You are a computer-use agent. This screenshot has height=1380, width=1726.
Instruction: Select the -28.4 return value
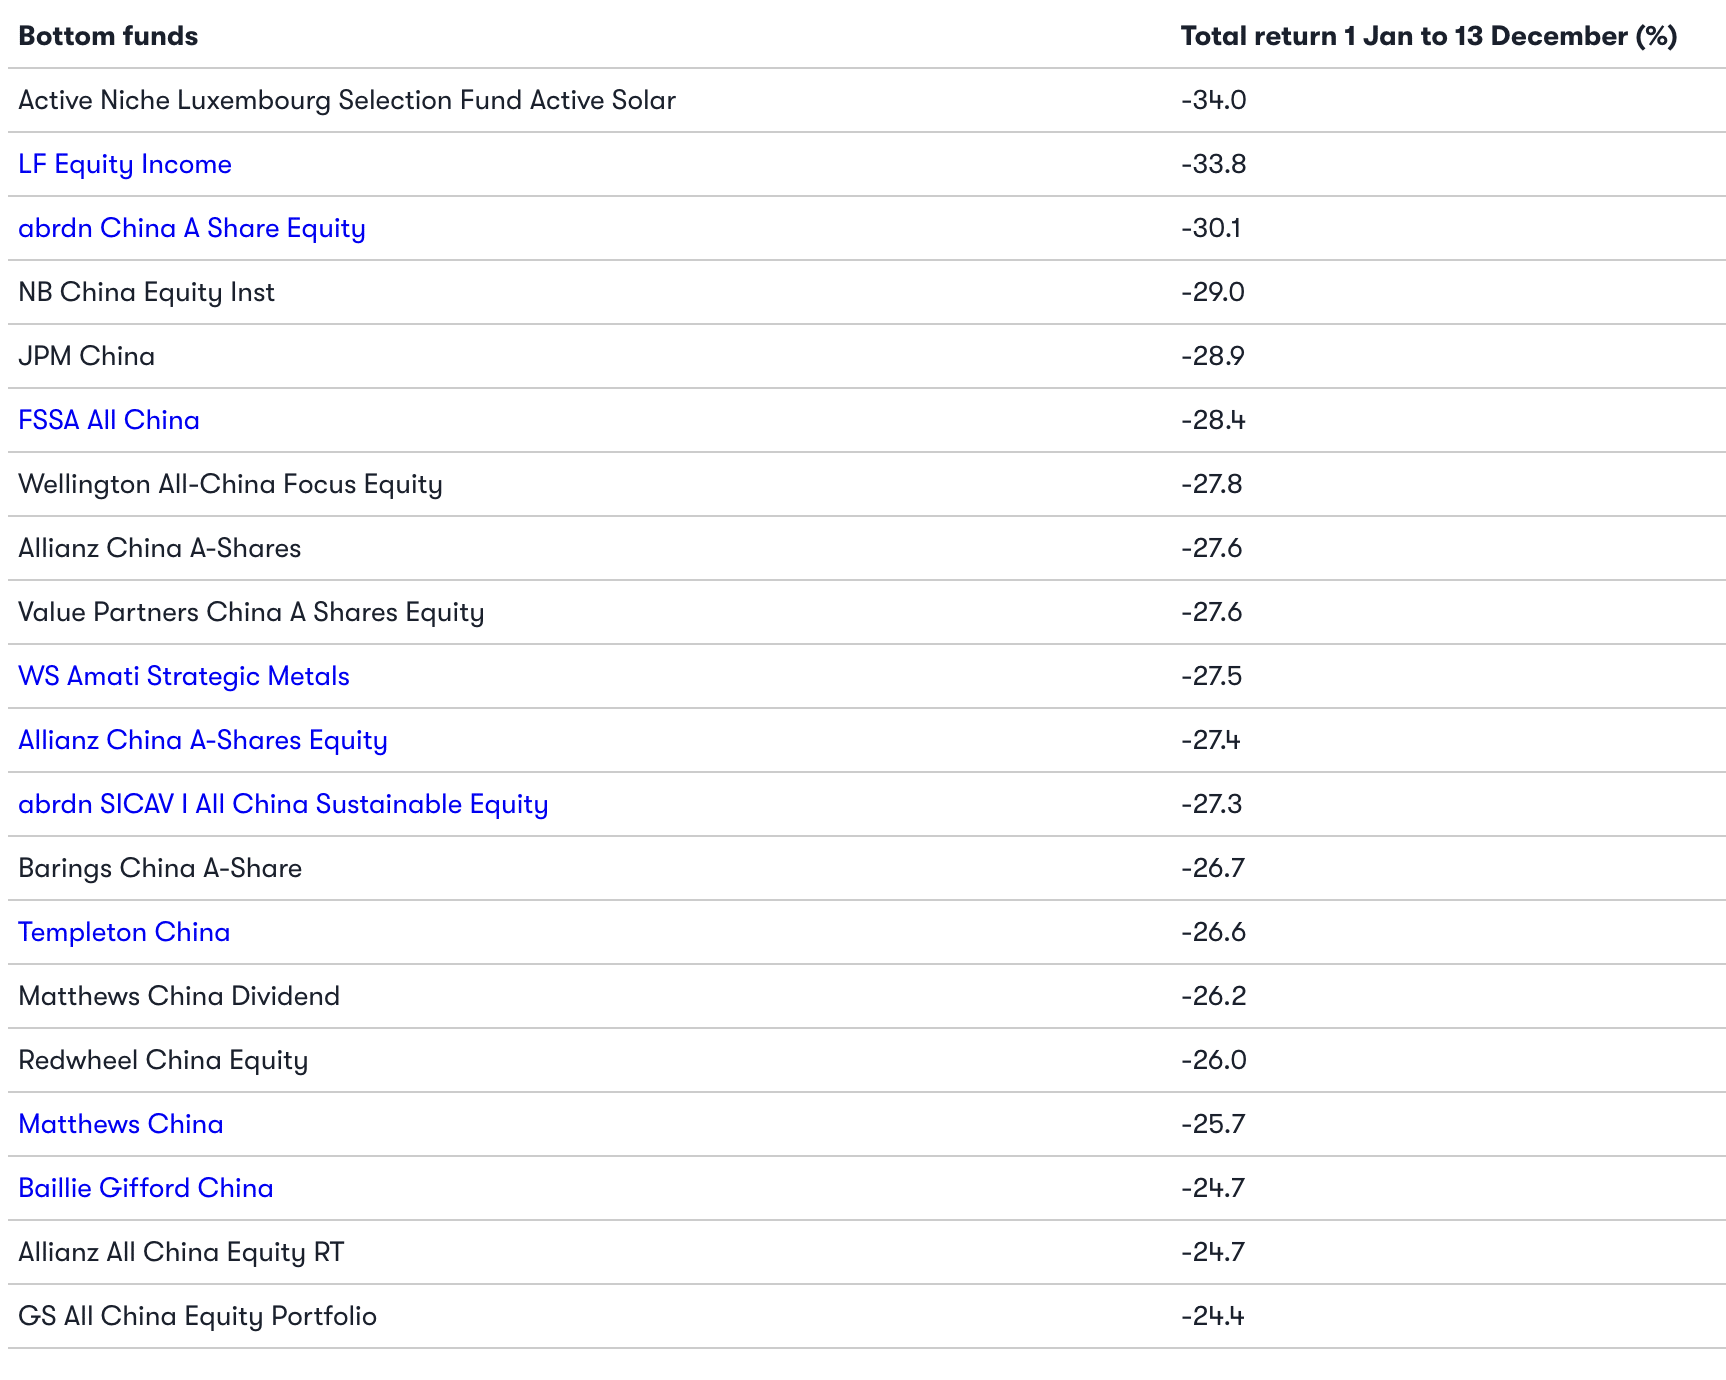click(1213, 420)
